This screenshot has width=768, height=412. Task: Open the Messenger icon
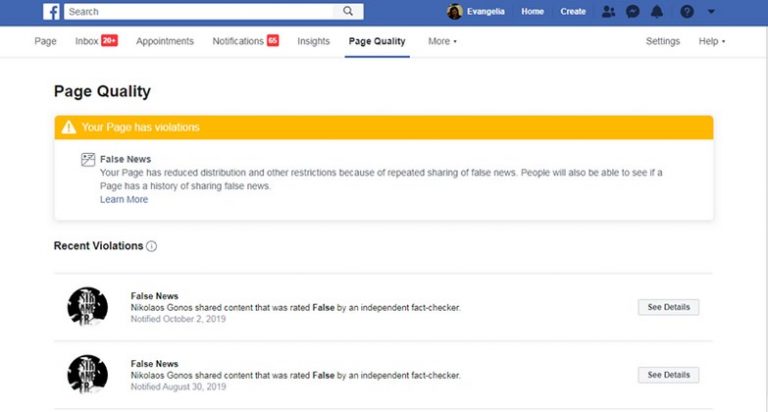pos(633,12)
